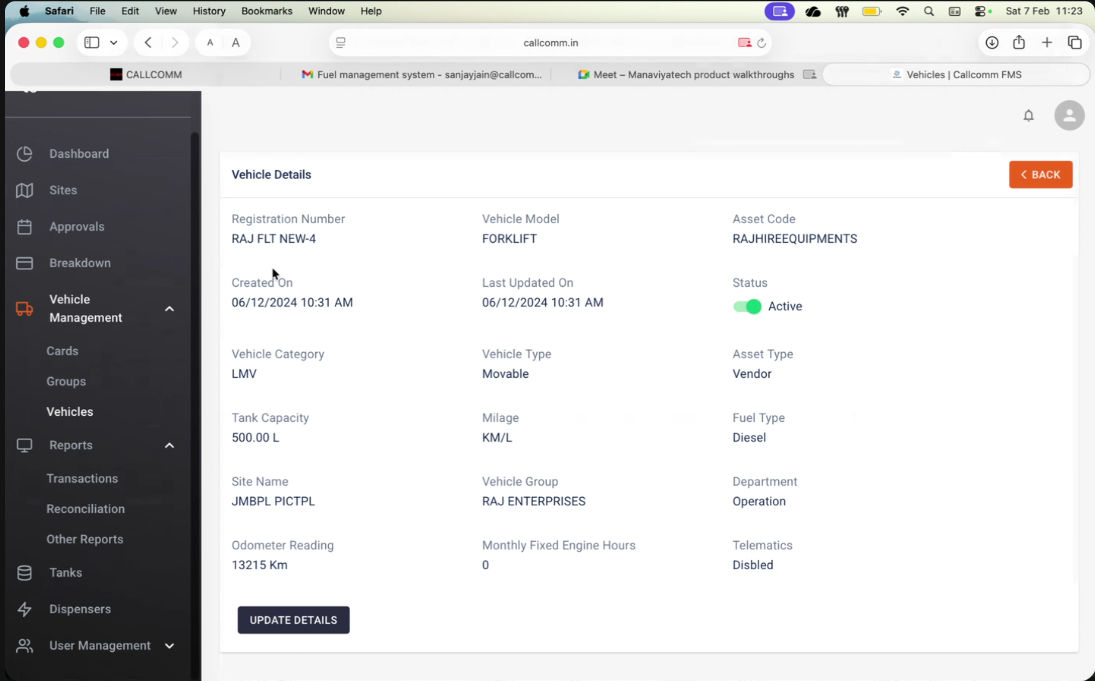Collapse the Reports submenu
Viewport: 1095px width, 681px height.
[x=169, y=445]
